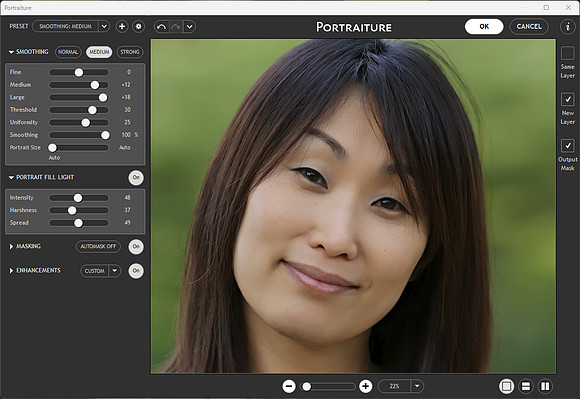Adjust the Large smoothing slider
The width and height of the screenshot is (580, 399).
(x=79, y=98)
